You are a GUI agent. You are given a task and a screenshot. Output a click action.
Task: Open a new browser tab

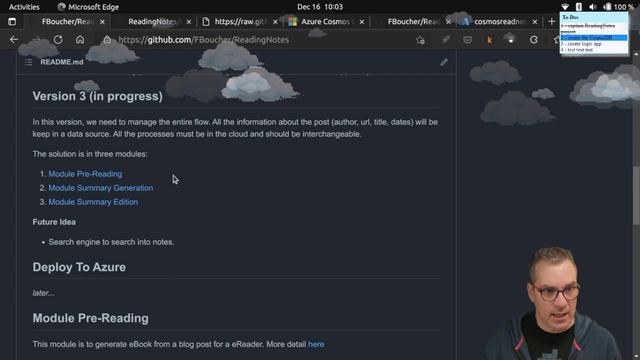pyautogui.click(x=551, y=22)
